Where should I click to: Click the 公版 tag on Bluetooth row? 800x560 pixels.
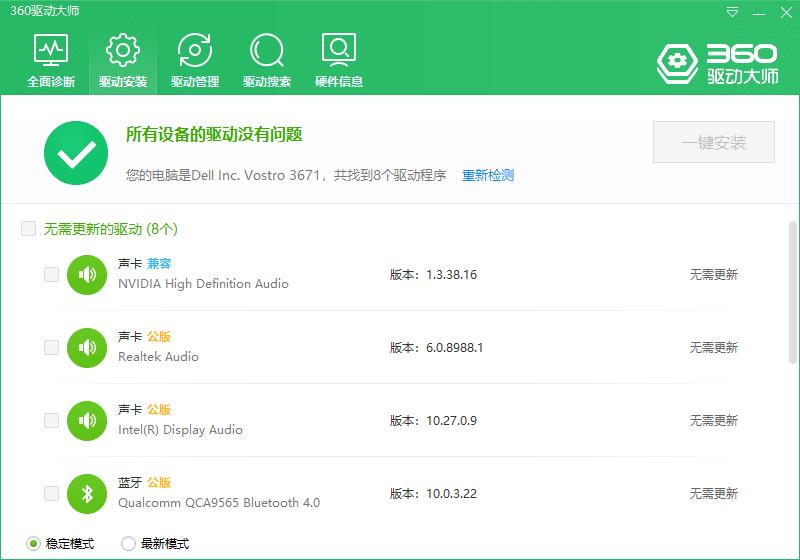click(x=159, y=482)
